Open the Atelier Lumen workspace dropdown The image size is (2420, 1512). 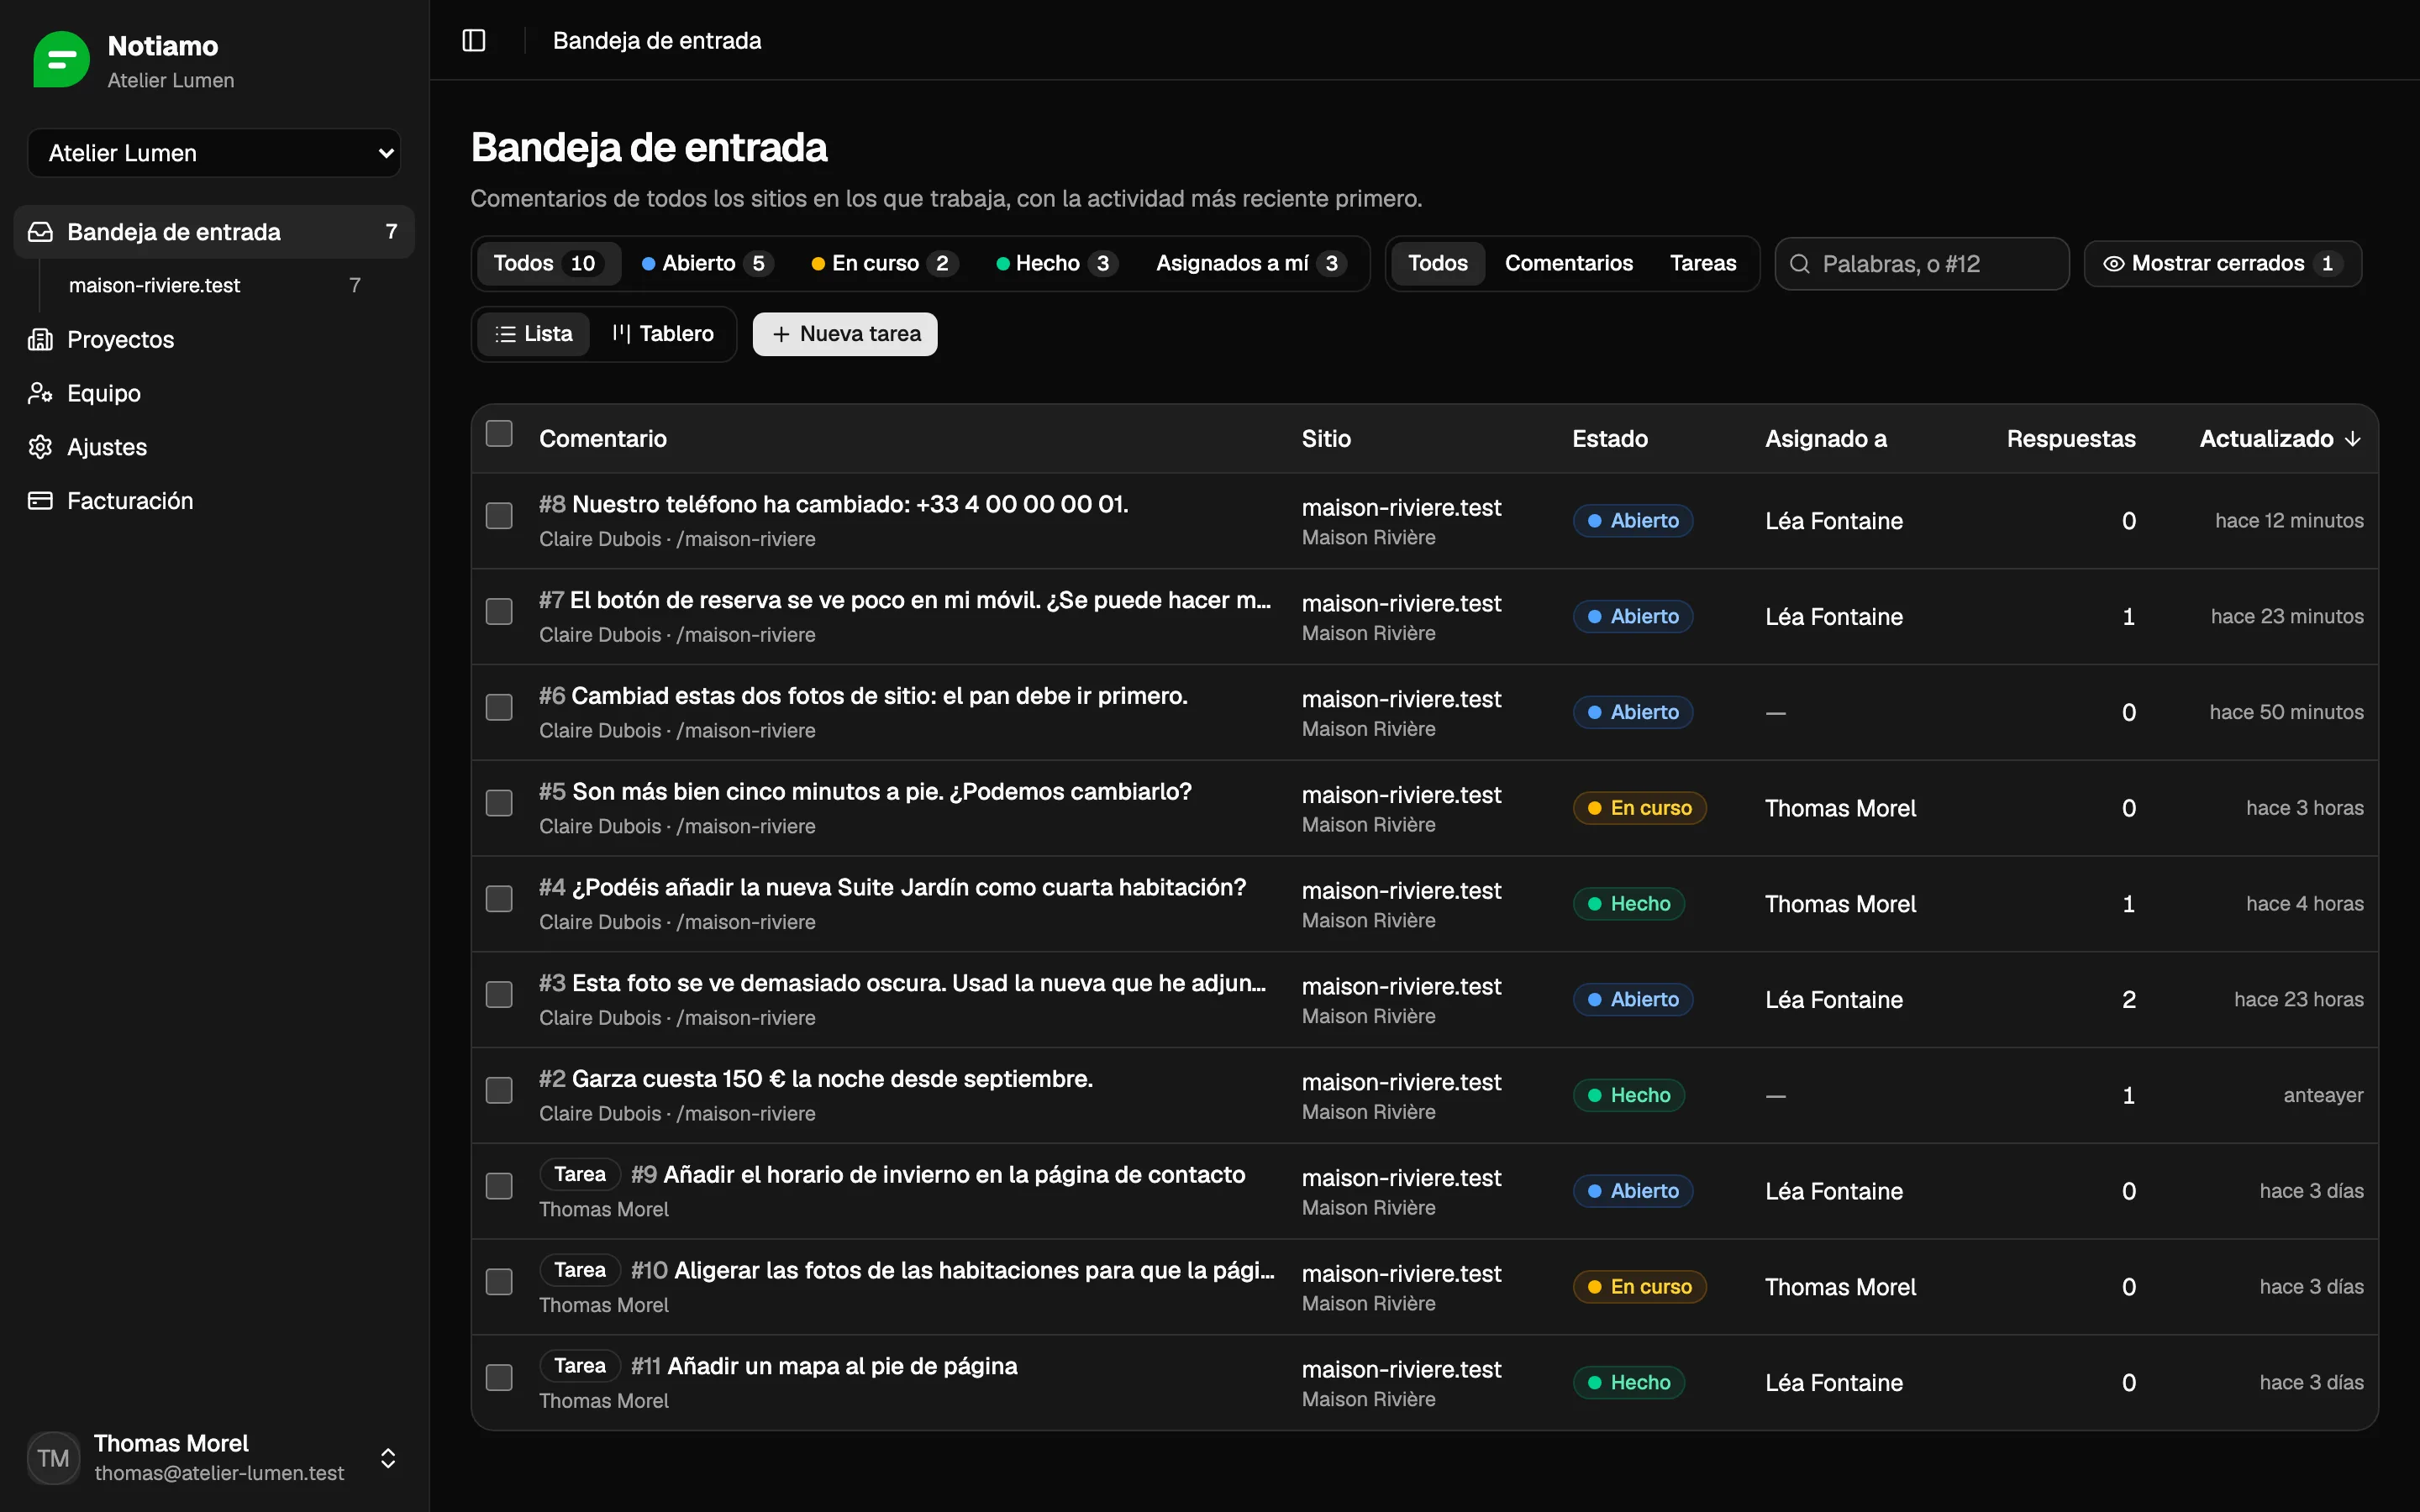click(x=214, y=153)
